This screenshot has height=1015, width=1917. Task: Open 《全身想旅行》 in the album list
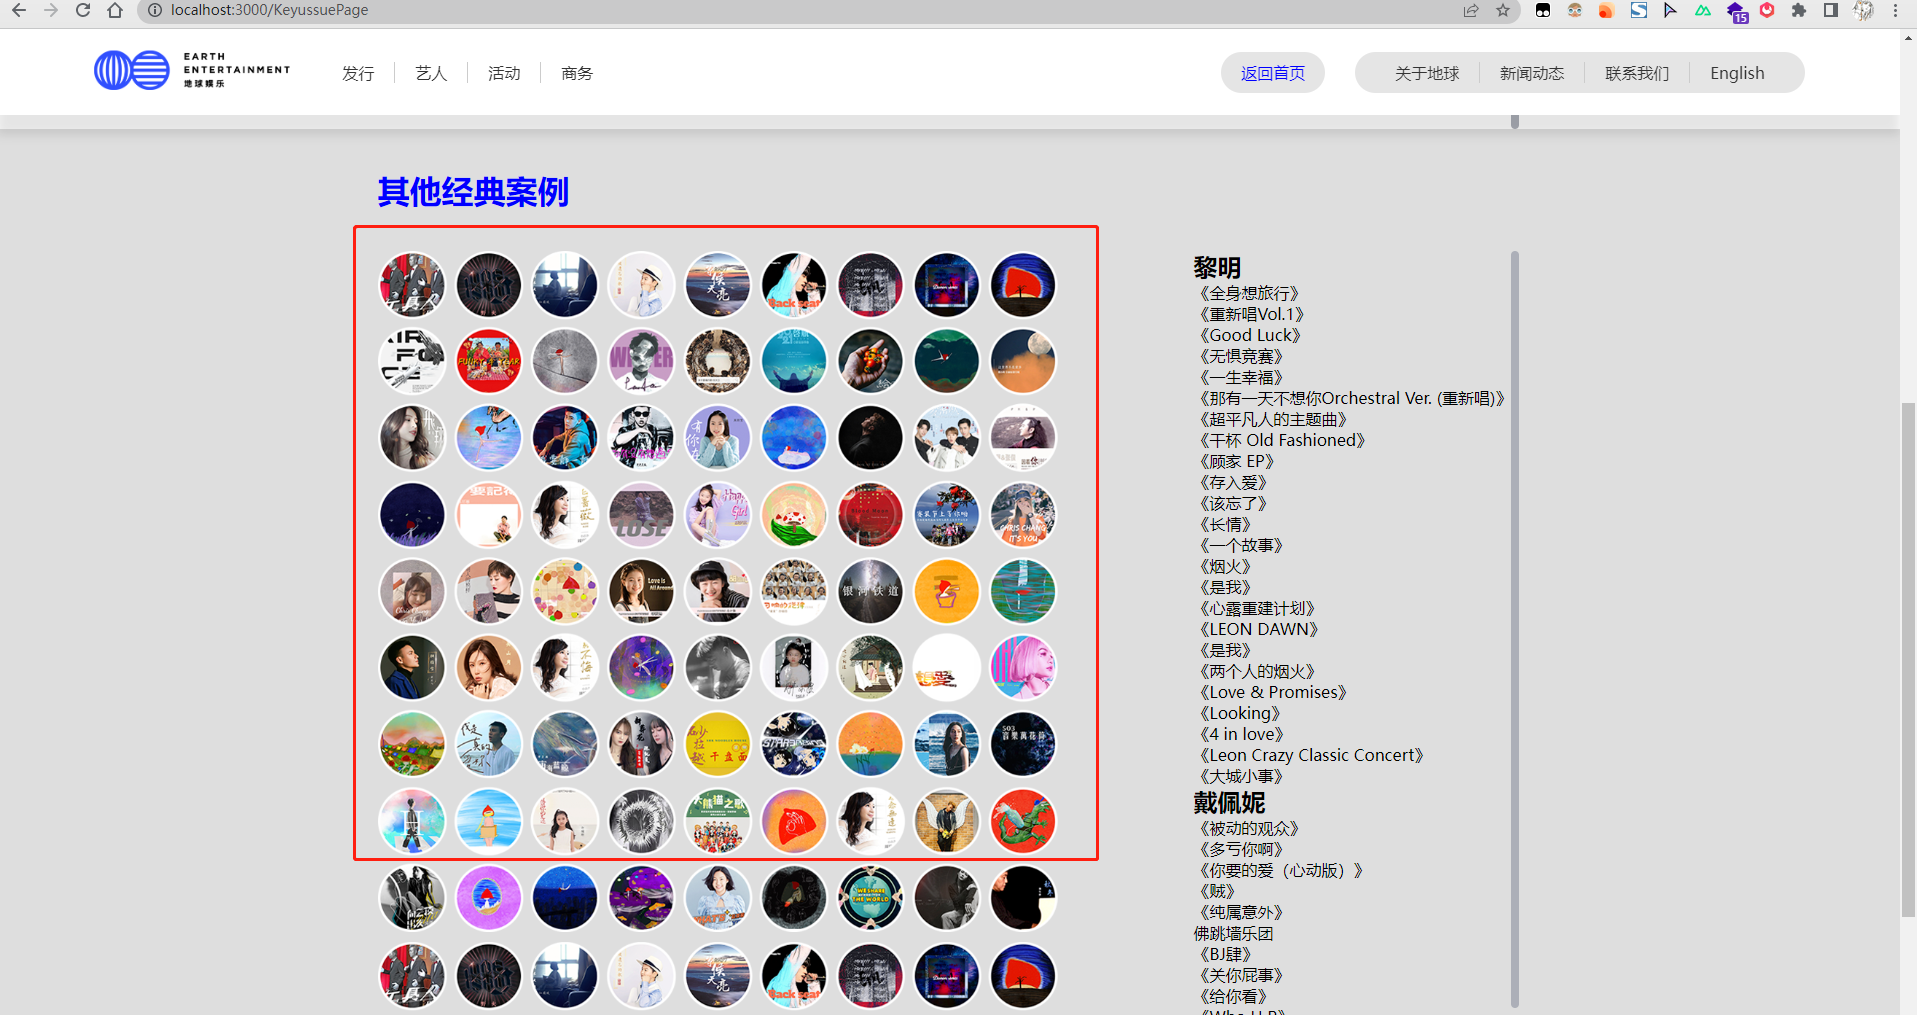coord(1249,293)
